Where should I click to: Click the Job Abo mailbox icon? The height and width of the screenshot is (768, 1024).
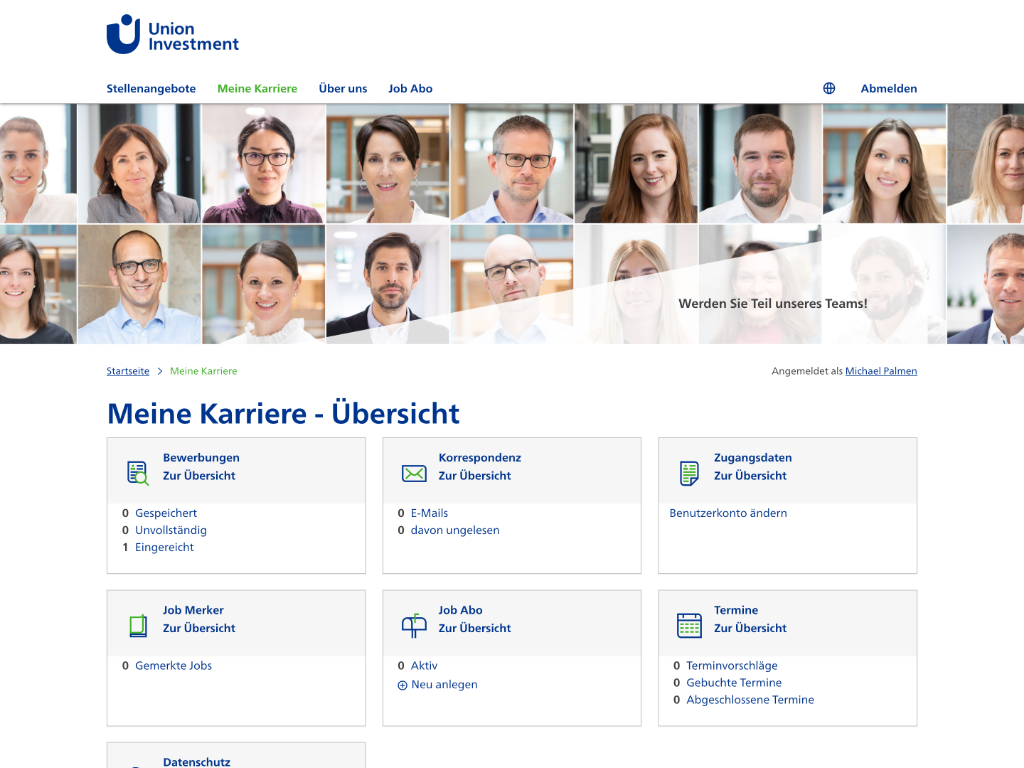[x=414, y=626]
